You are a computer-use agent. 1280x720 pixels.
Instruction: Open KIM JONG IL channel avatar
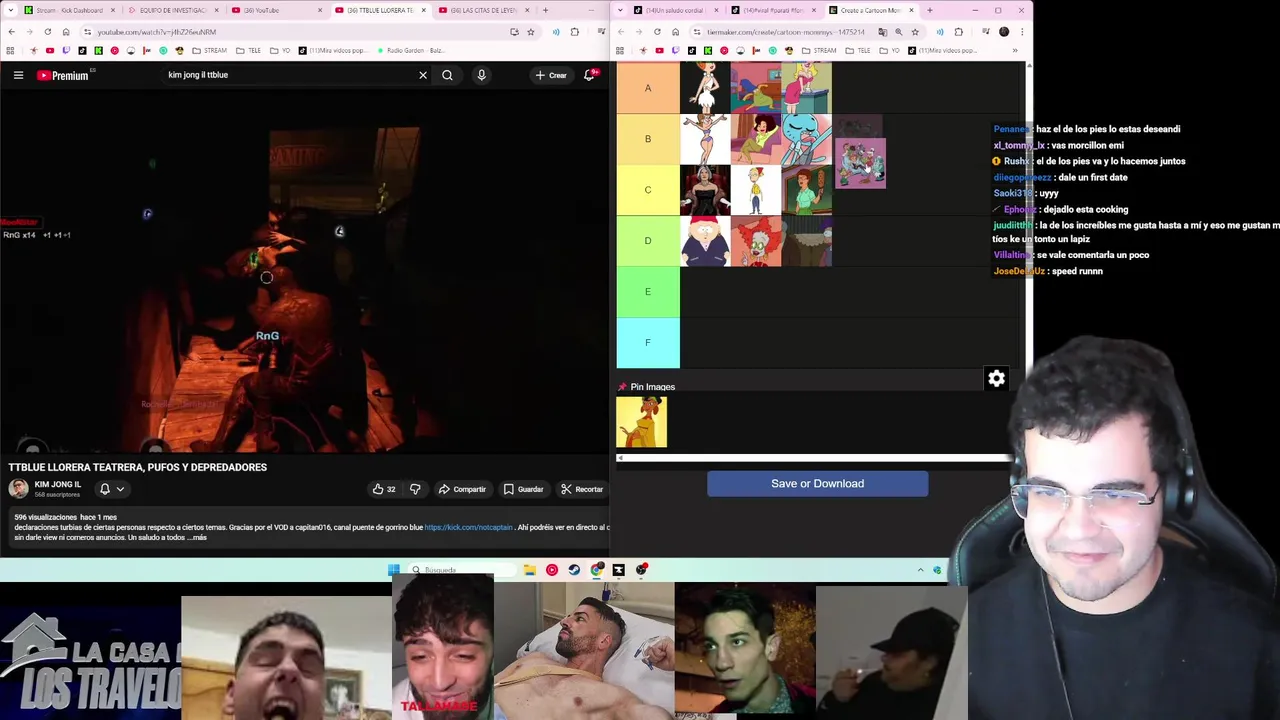coord(18,489)
